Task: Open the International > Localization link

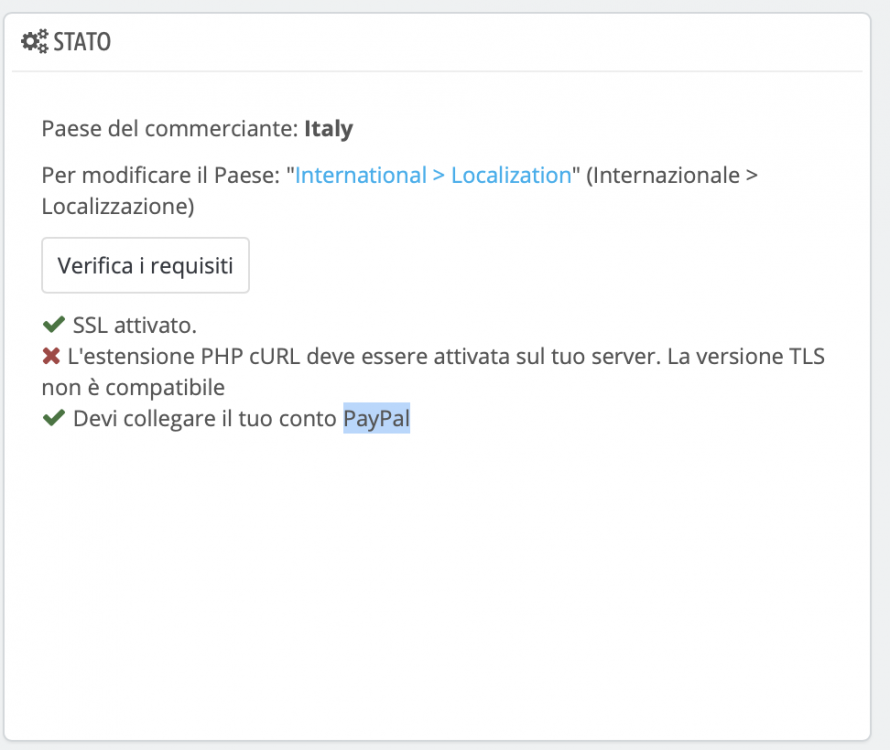Action: (428, 174)
